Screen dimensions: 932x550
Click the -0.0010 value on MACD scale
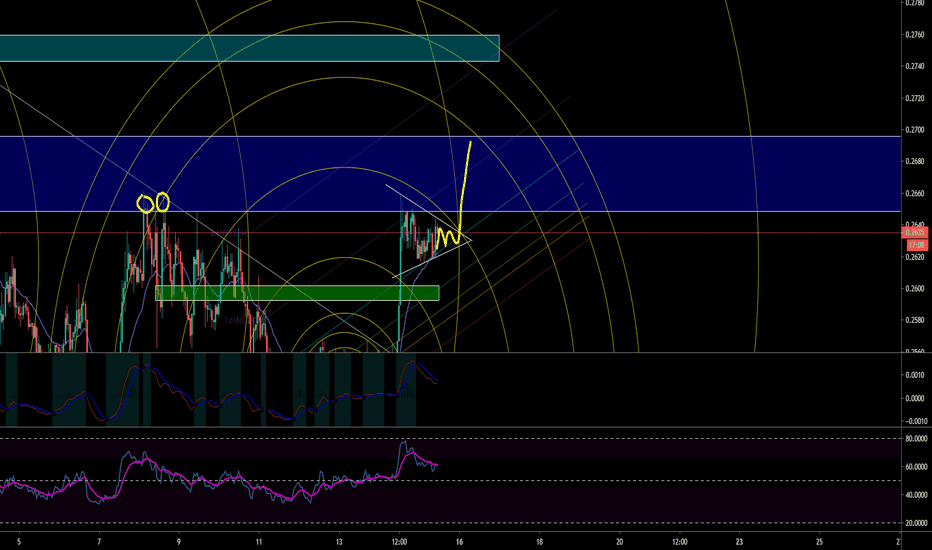[x=914, y=421]
